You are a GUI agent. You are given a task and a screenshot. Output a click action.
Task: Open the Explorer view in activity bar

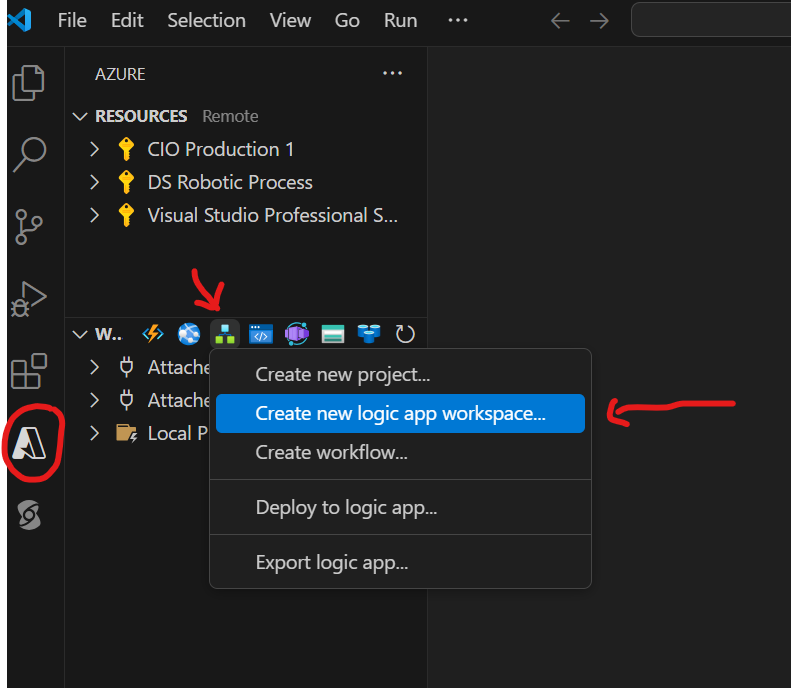pos(28,83)
